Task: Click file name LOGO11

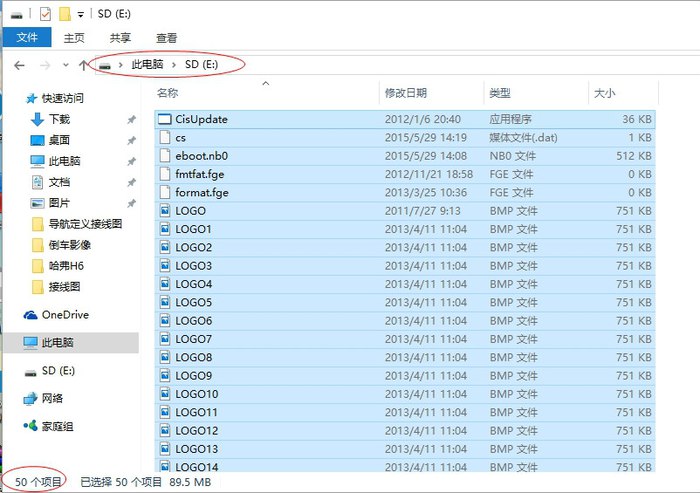Action: click(196, 412)
